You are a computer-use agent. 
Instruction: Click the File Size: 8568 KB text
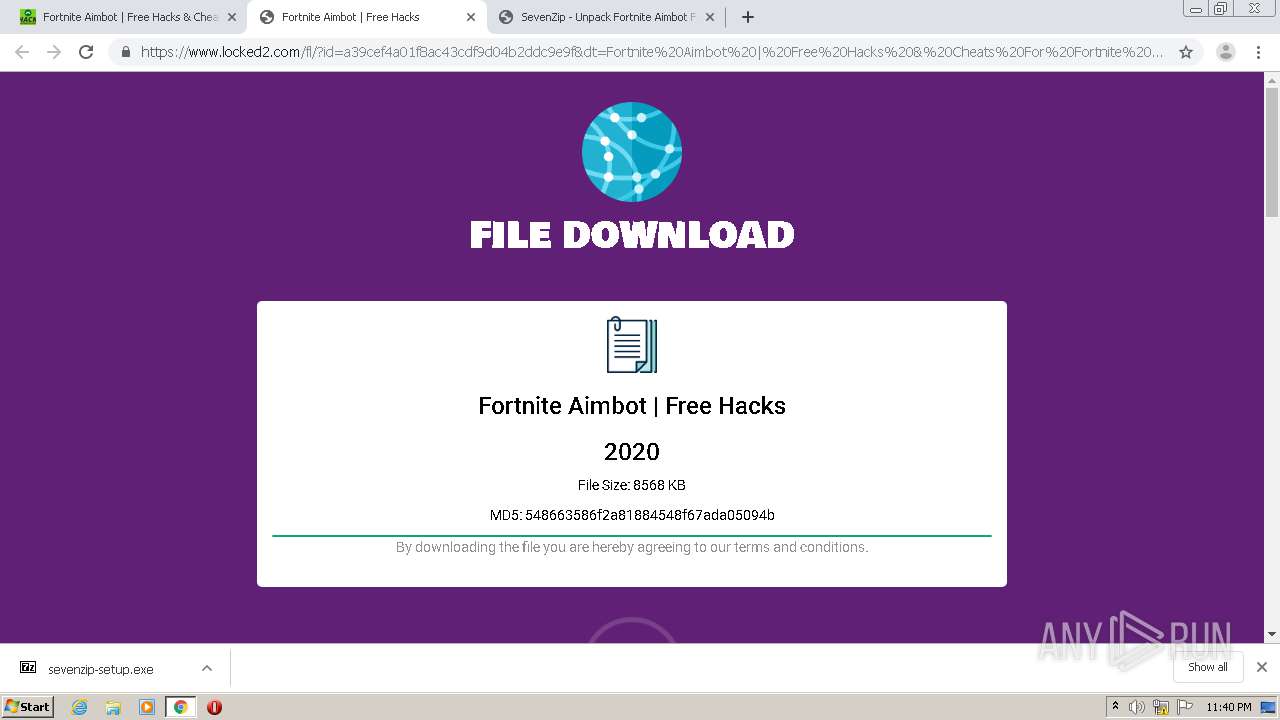pyautogui.click(x=632, y=485)
